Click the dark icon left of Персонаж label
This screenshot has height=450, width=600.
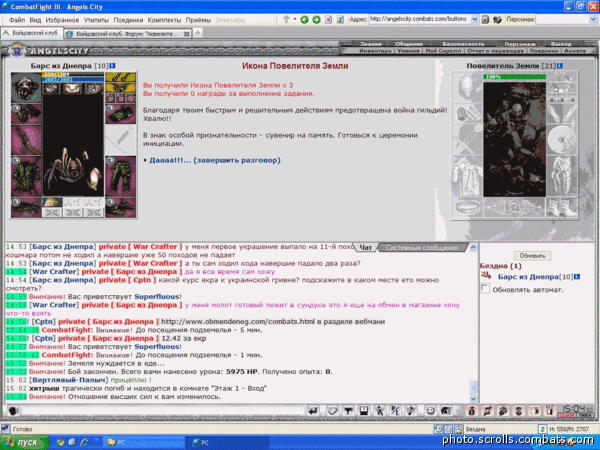coord(497,19)
